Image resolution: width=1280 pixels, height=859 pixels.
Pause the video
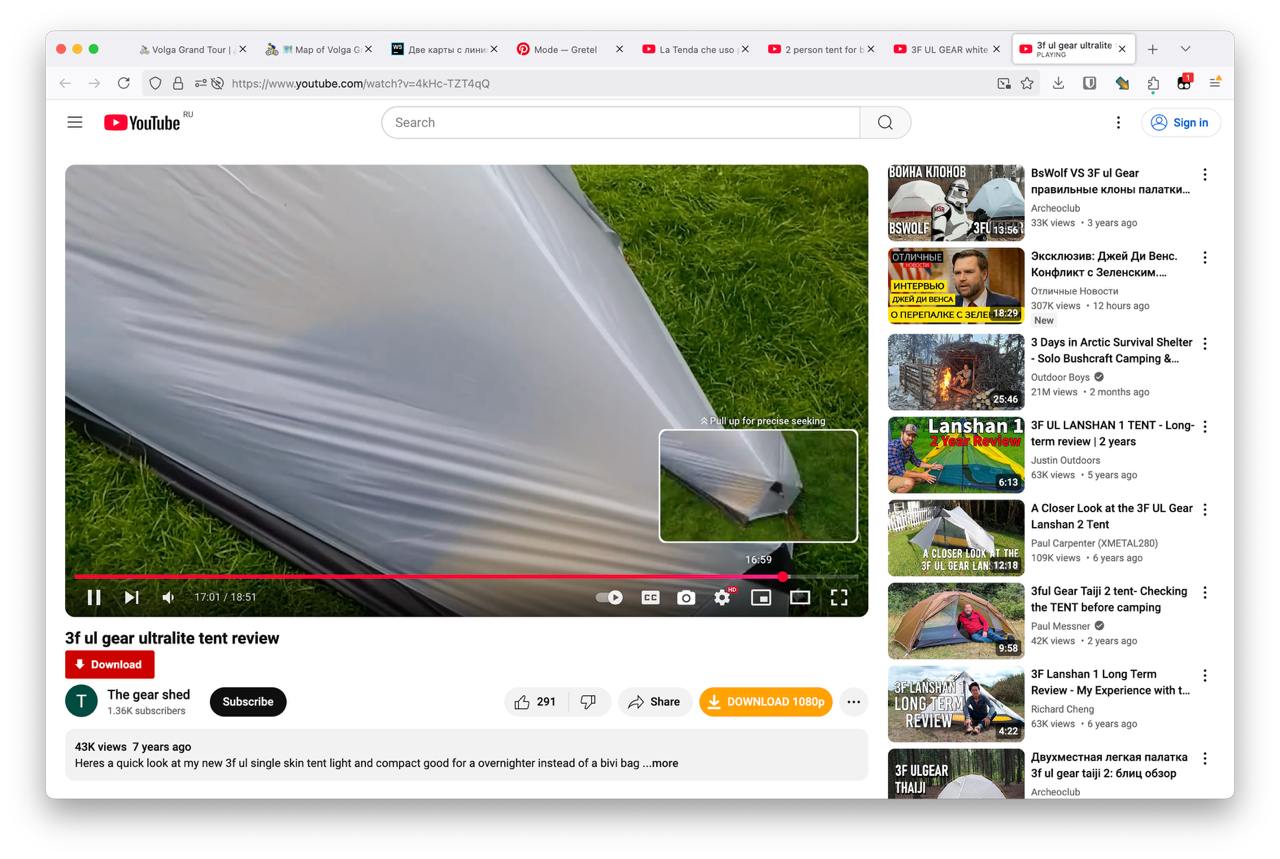[x=94, y=597]
